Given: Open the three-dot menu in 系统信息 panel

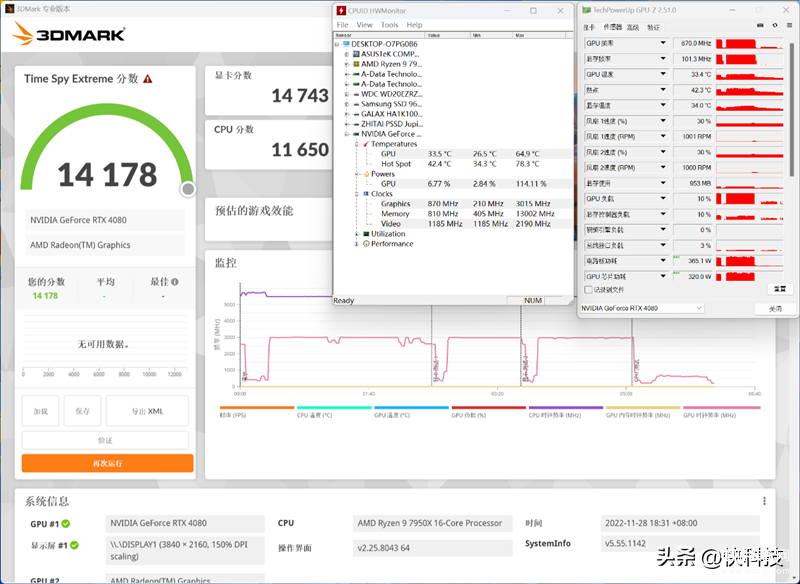Looking at the screenshot, I should coord(764,501).
